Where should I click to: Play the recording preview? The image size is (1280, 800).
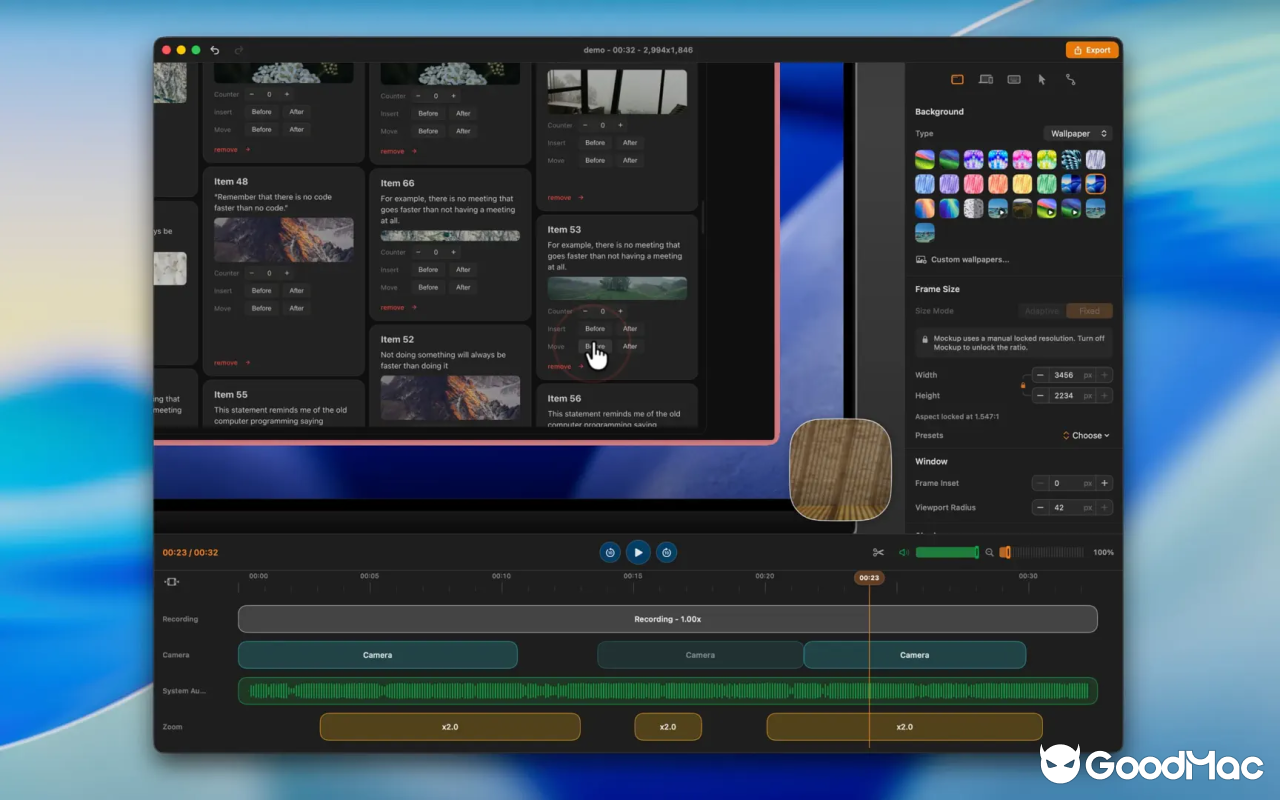(x=638, y=552)
